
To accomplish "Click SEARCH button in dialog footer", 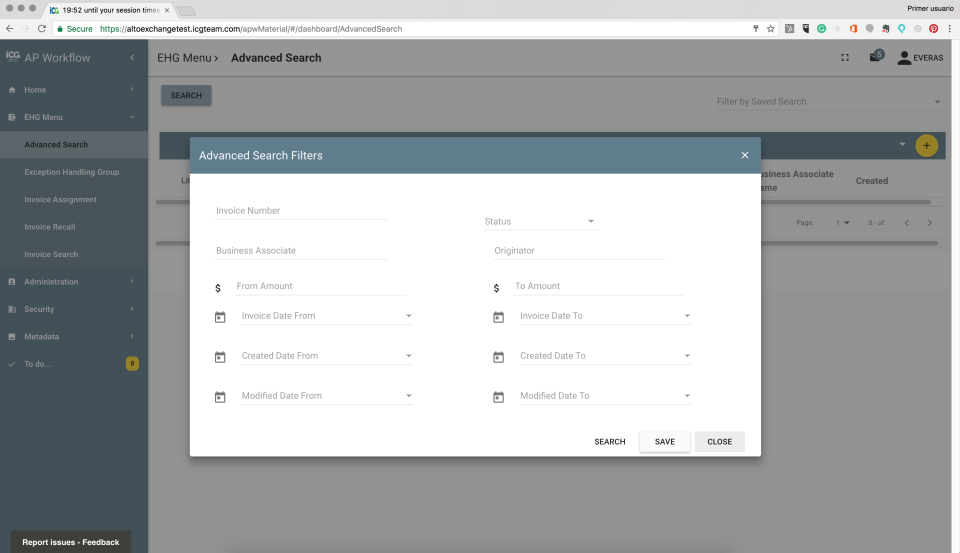I will tap(610, 442).
